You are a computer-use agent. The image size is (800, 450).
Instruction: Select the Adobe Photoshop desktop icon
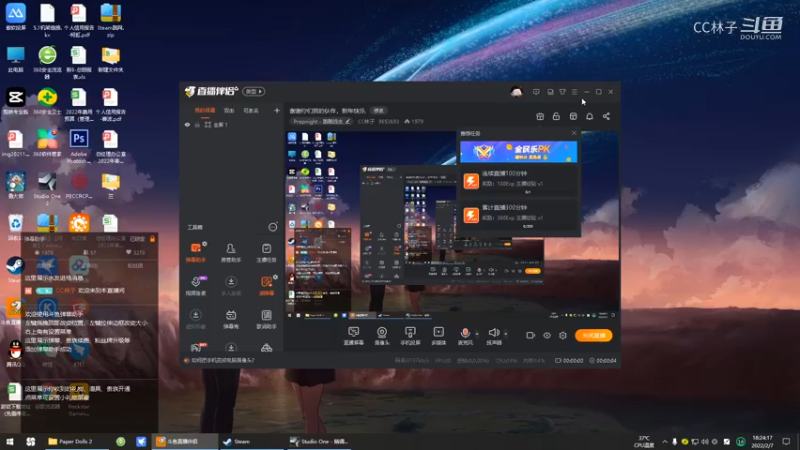coord(79,146)
